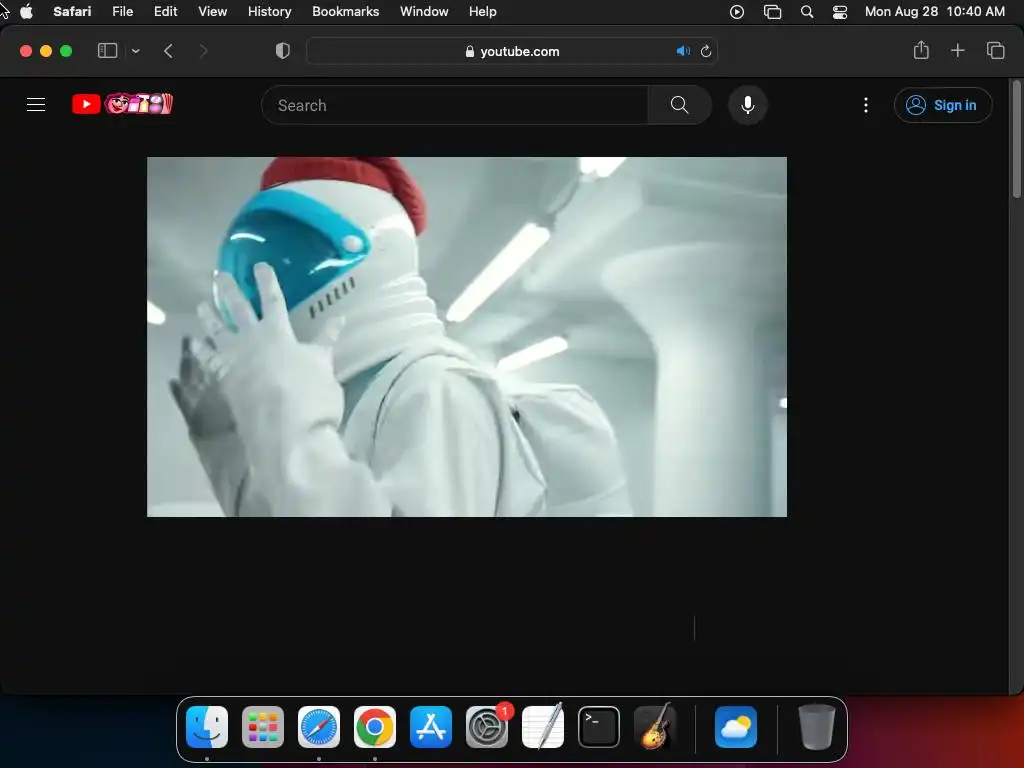Open the Bookmarks menu
This screenshot has height=768, width=1024.
(x=345, y=12)
